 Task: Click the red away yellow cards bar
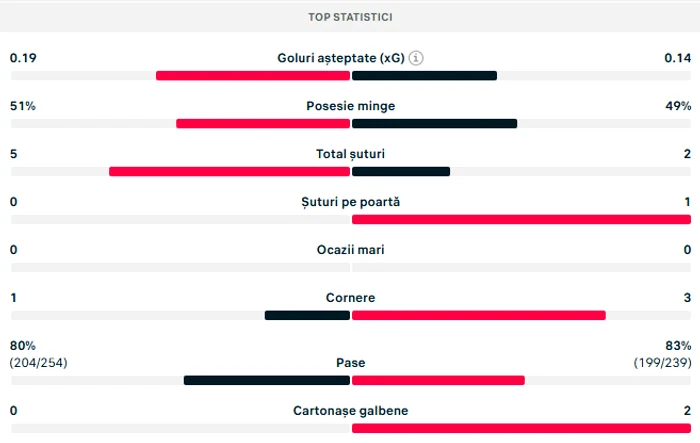(x=520, y=428)
